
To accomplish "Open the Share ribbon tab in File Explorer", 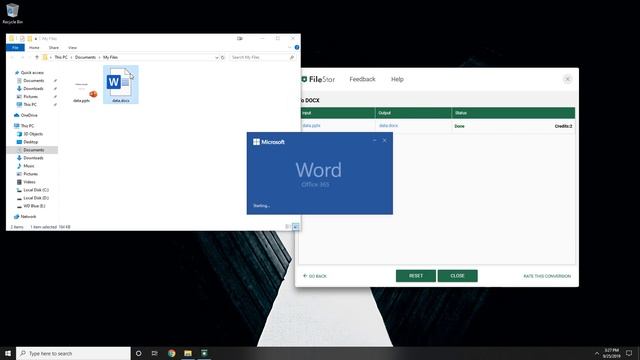I will [54, 48].
